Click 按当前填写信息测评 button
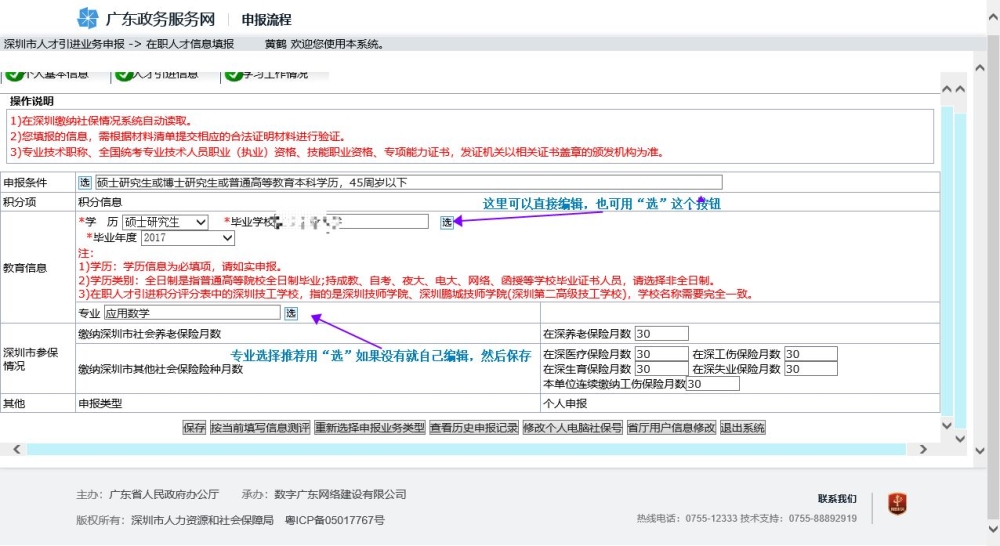This screenshot has height=546, width=1000. tap(260, 427)
